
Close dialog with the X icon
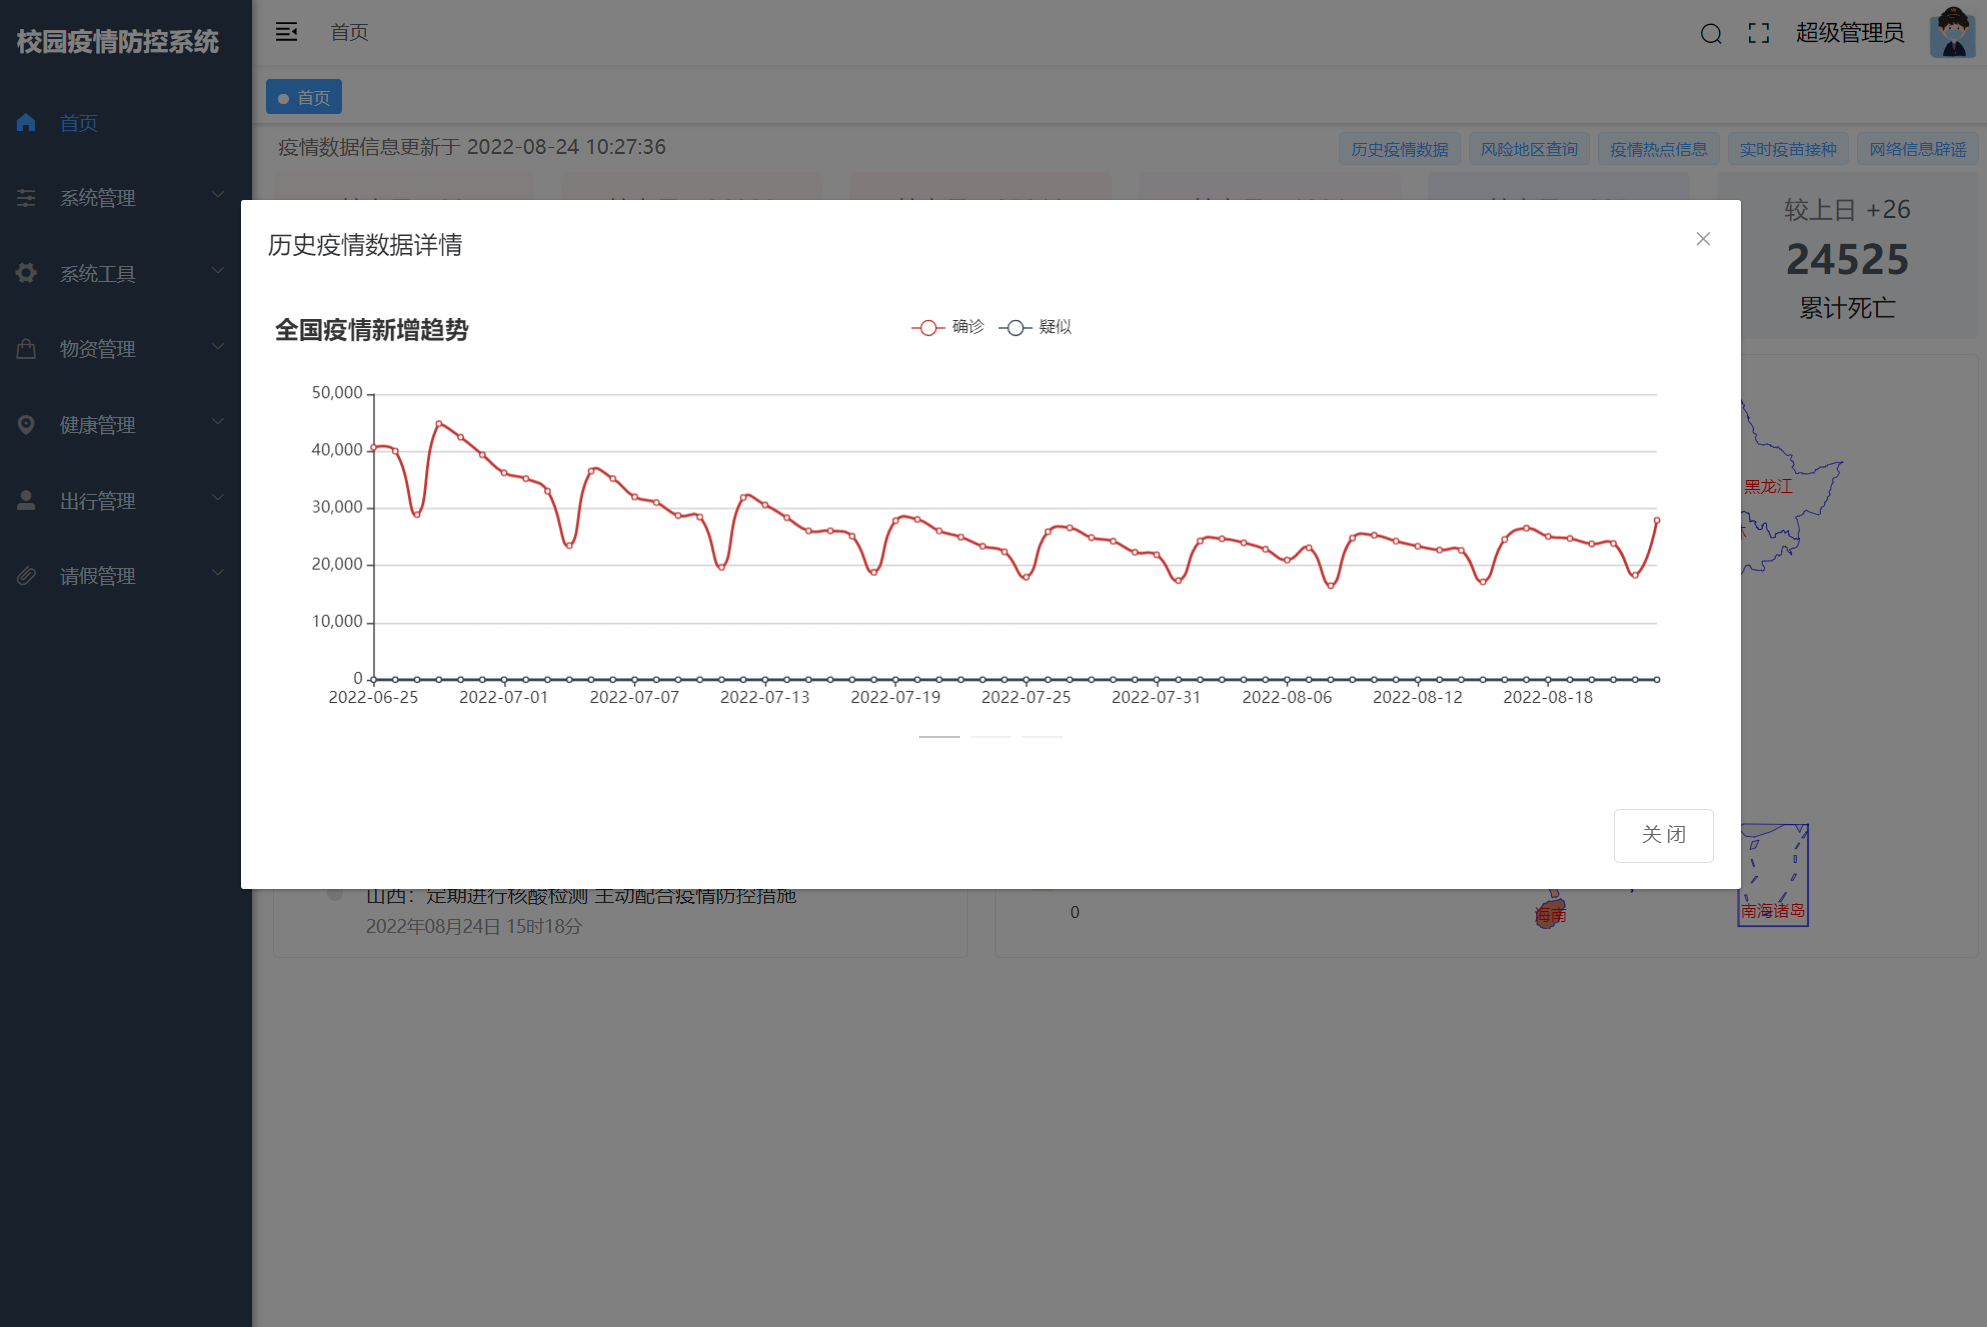tap(1703, 239)
